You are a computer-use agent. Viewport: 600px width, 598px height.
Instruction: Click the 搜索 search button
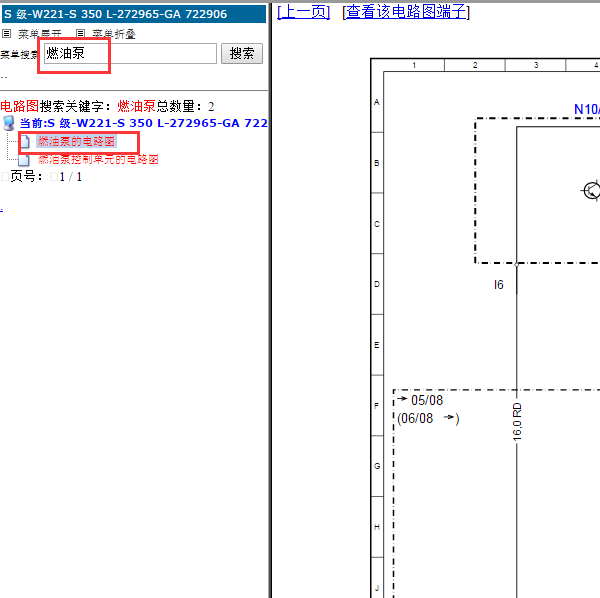tap(242, 53)
